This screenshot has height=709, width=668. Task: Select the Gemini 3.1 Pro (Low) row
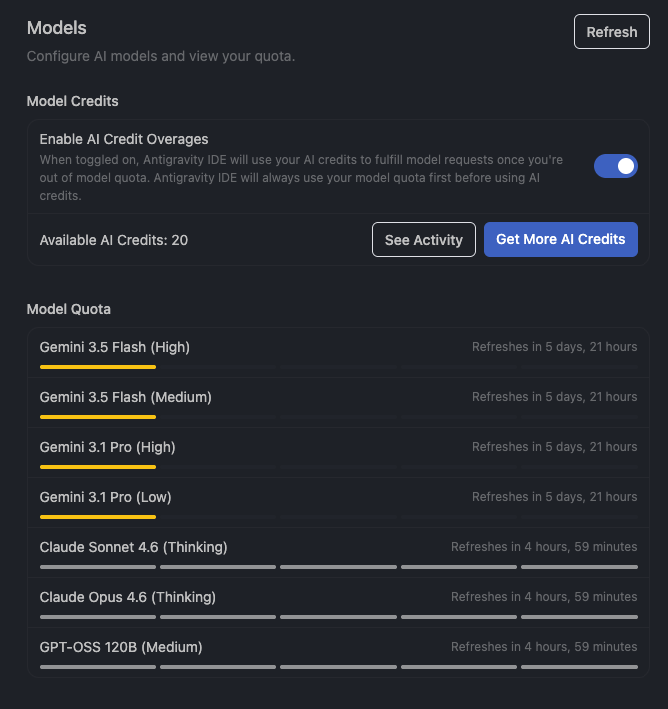click(338, 503)
